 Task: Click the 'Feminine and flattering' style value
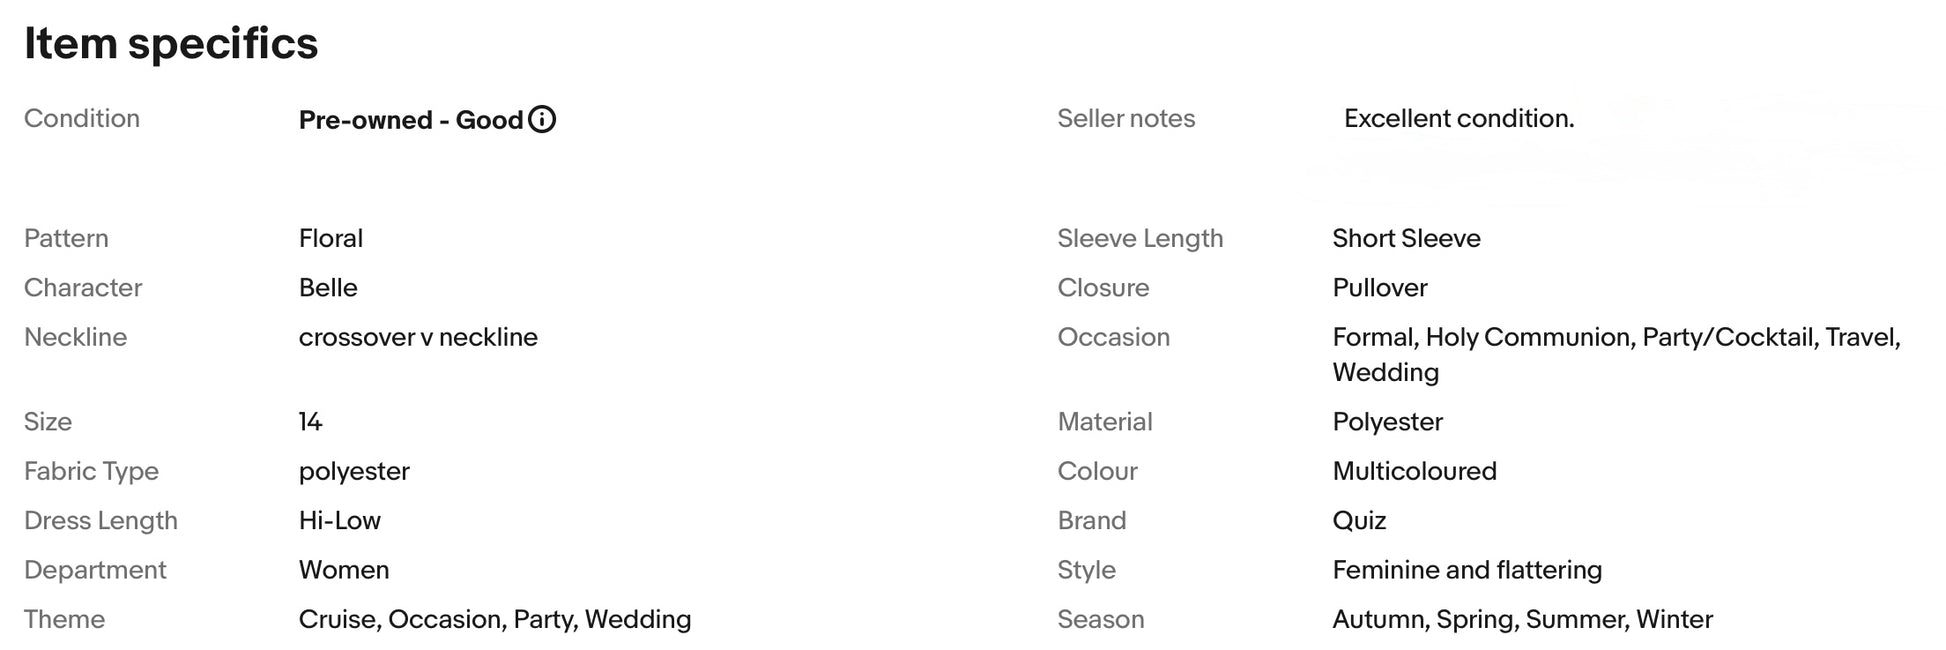[1468, 570]
